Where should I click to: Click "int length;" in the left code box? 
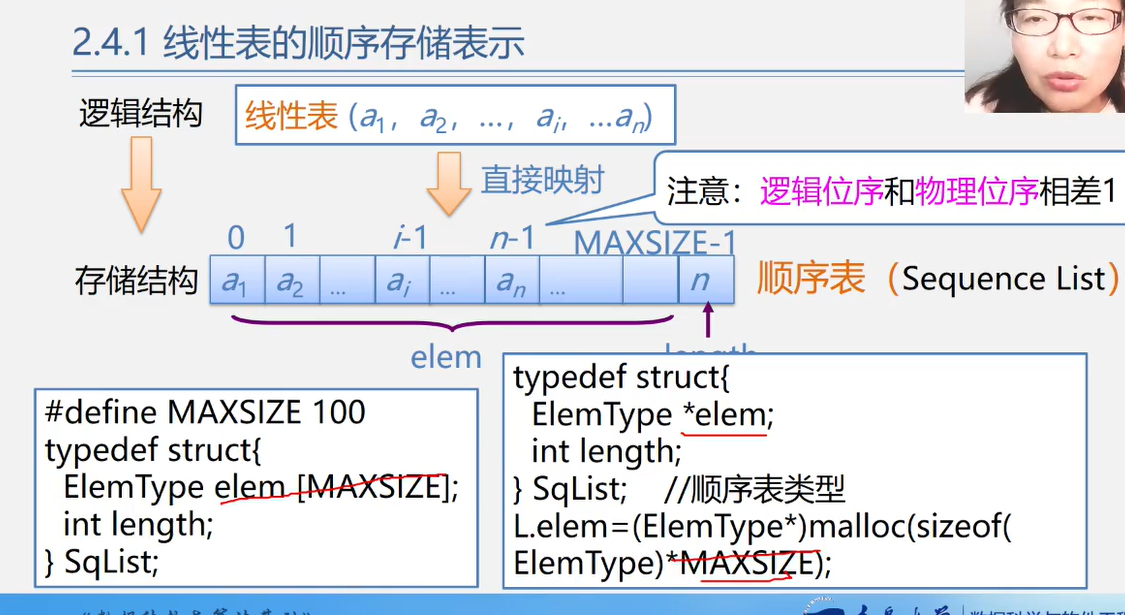[139, 525]
